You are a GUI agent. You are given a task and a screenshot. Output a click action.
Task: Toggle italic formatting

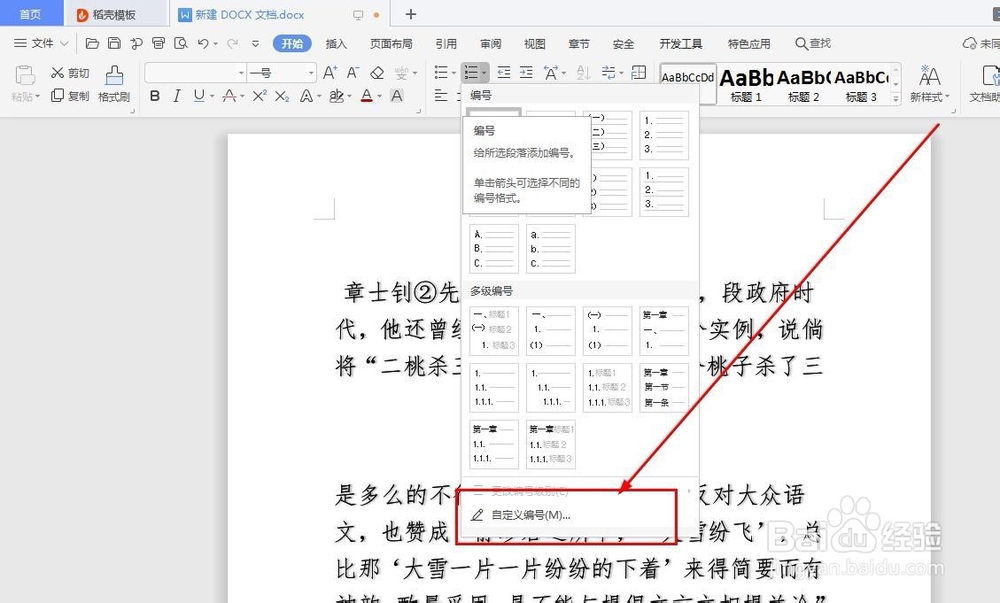click(x=177, y=96)
